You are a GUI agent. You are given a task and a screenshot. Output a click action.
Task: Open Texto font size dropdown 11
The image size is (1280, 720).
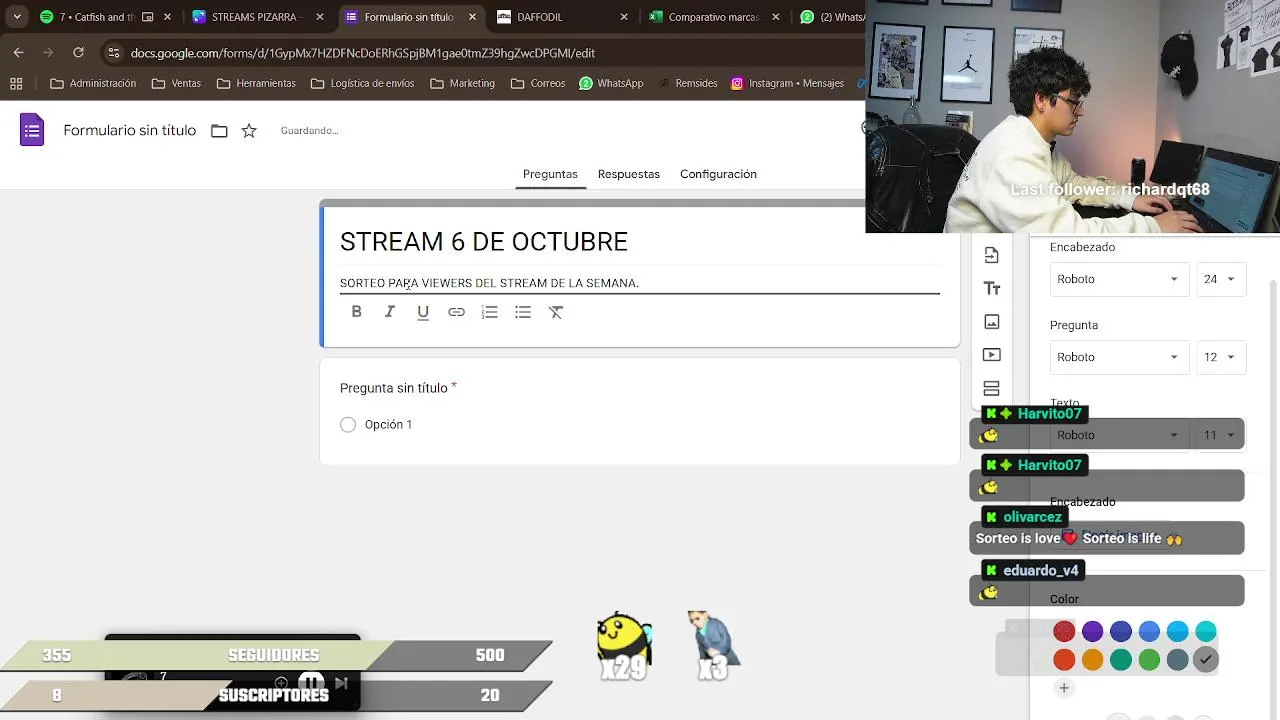coord(1219,435)
